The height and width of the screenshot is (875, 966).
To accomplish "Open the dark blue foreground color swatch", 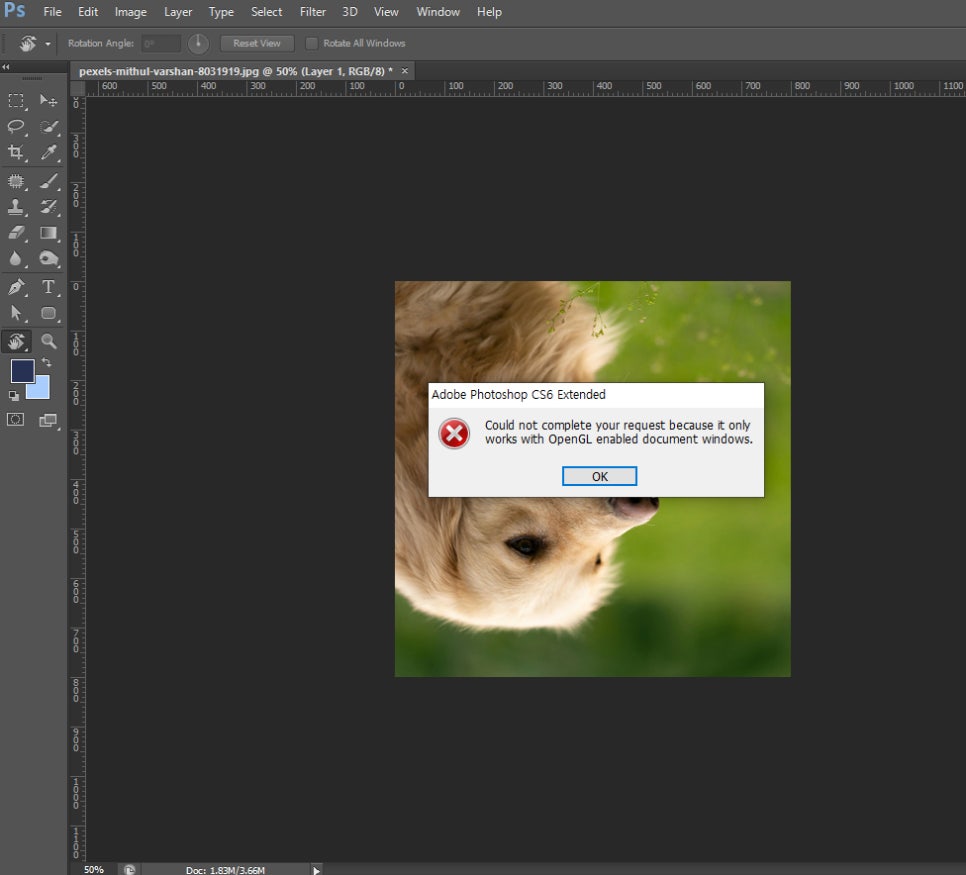I will click(x=23, y=371).
